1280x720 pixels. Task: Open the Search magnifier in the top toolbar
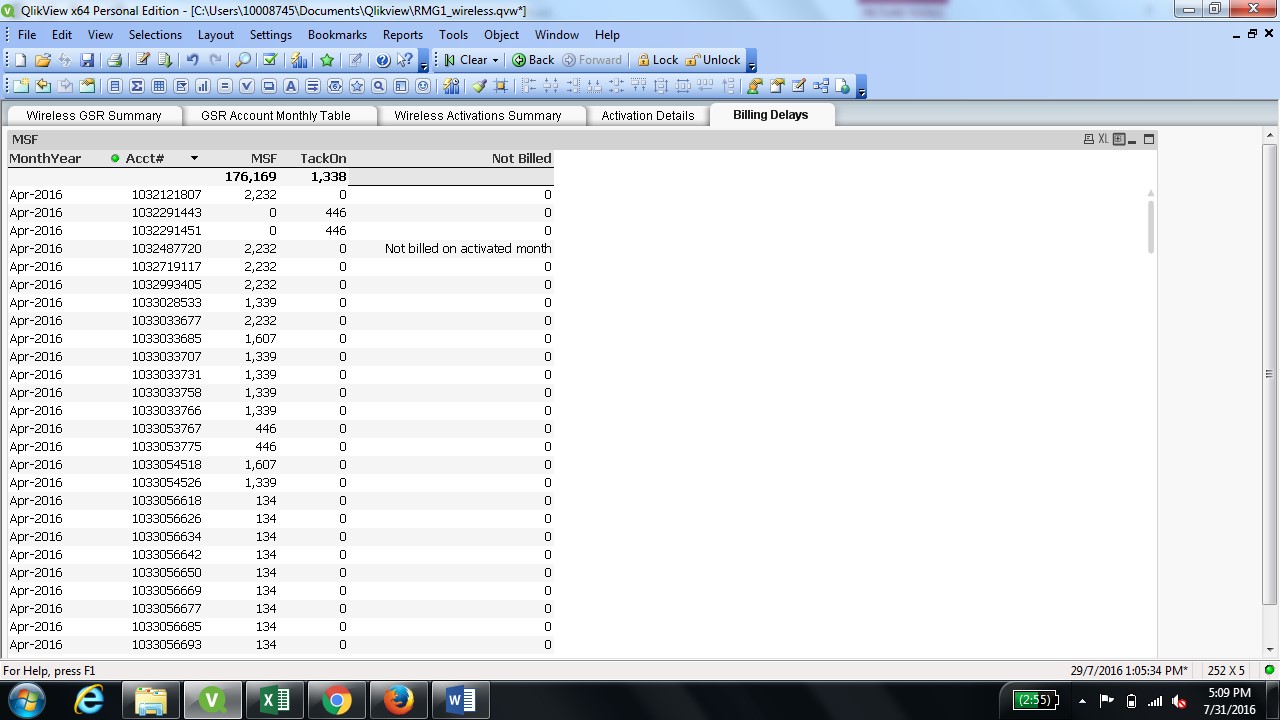click(x=243, y=60)
